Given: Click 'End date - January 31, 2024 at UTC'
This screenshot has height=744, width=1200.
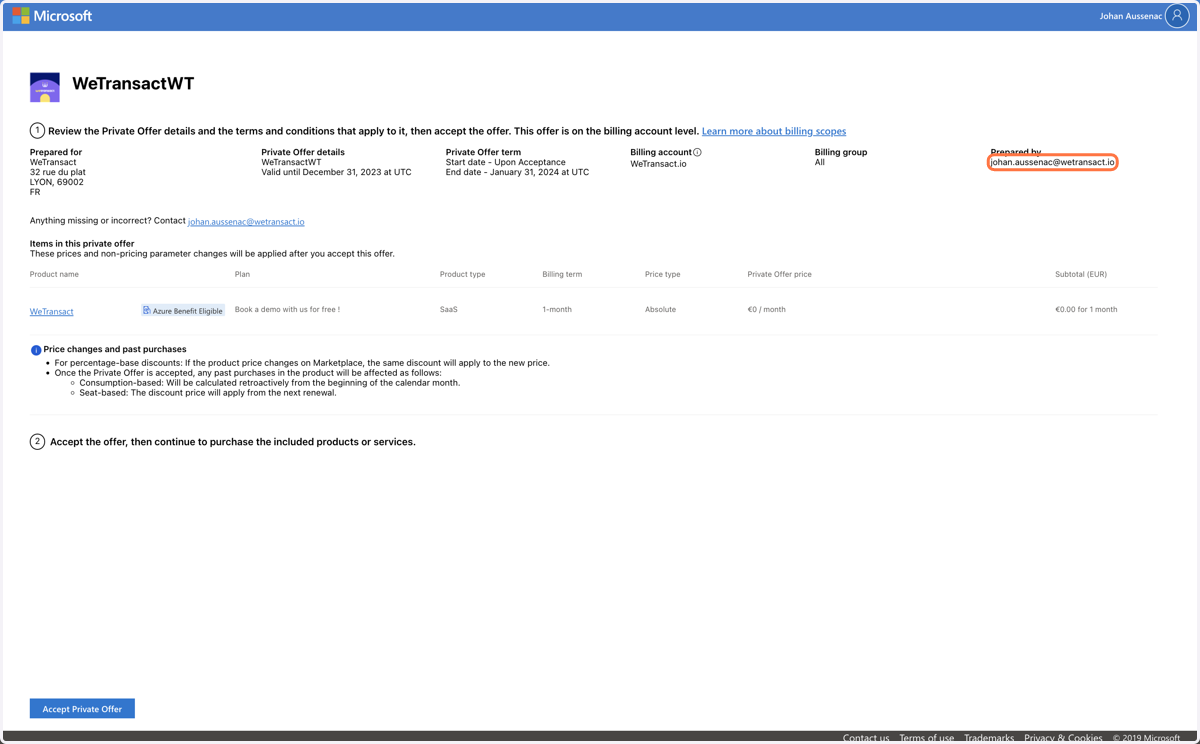Looking at the screenshot, I should pos(517,172).
